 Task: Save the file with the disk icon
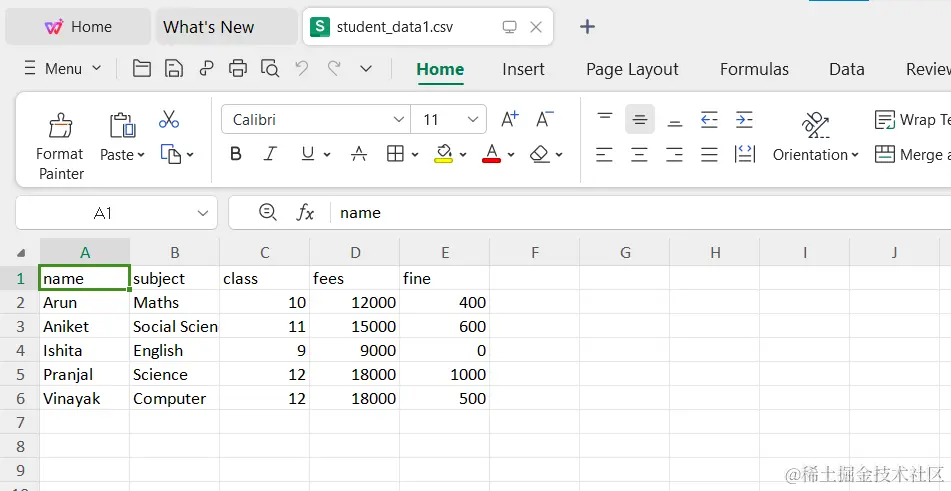pyautogui.click(x=174, y=68)
